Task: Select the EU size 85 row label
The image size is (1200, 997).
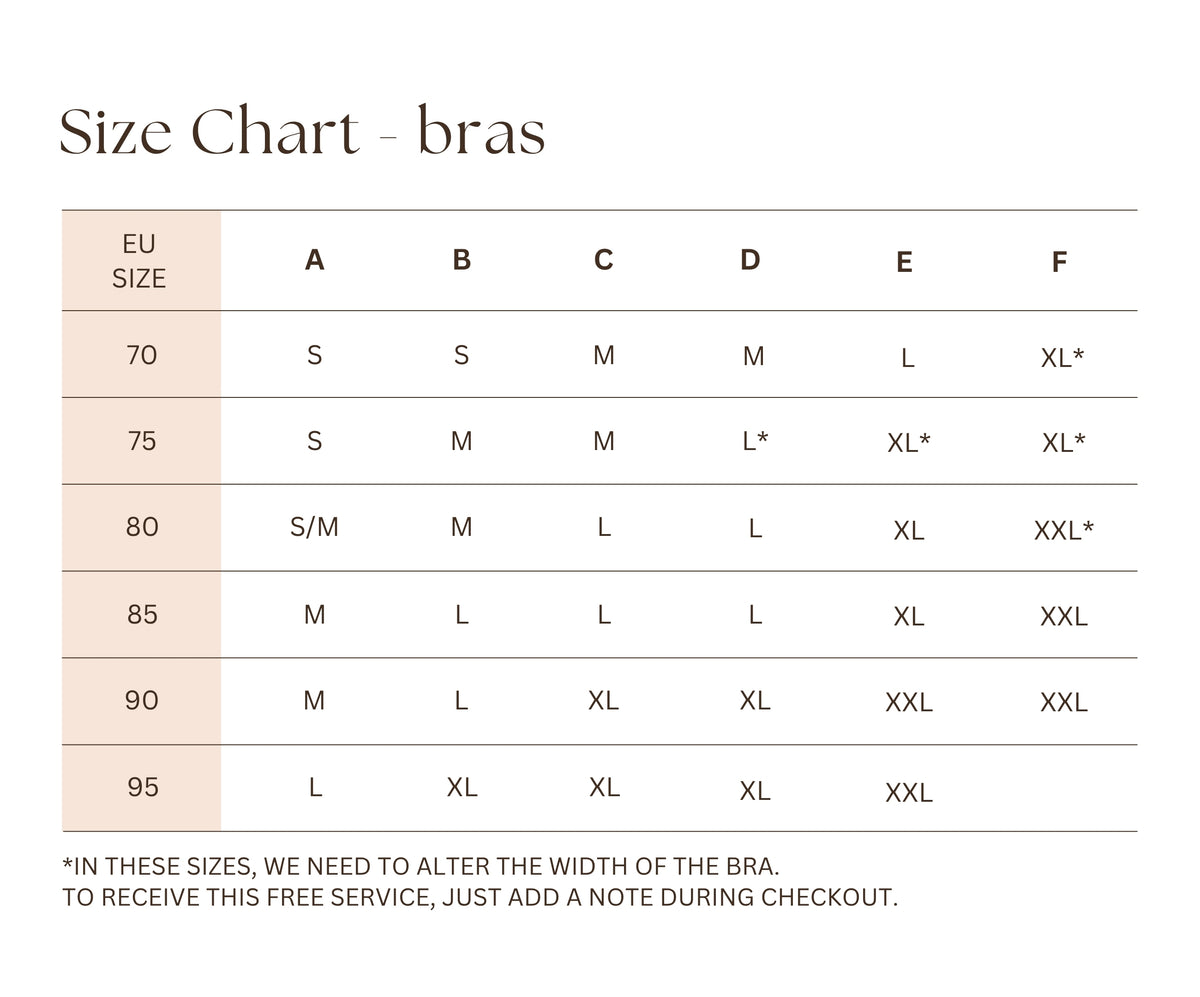Action: point(142,614)
